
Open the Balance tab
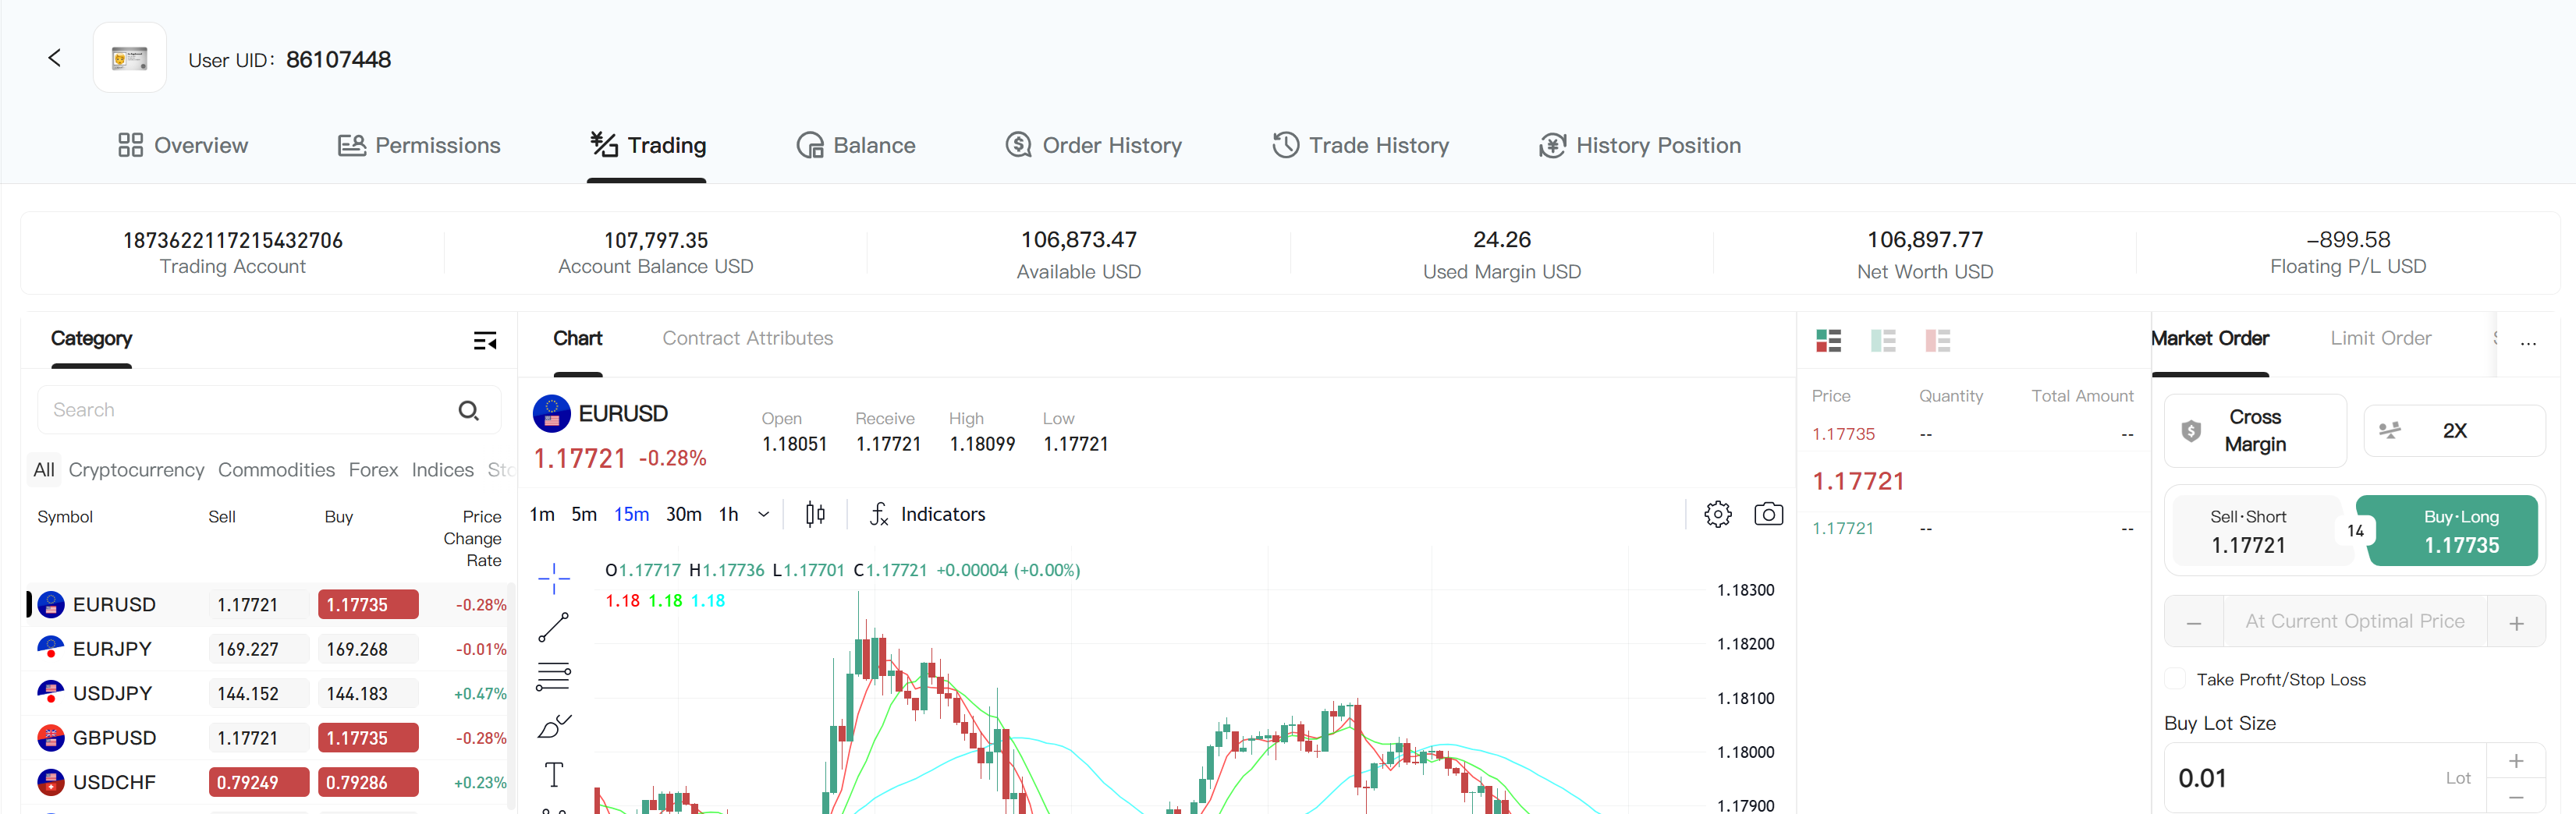coord(856,145)
